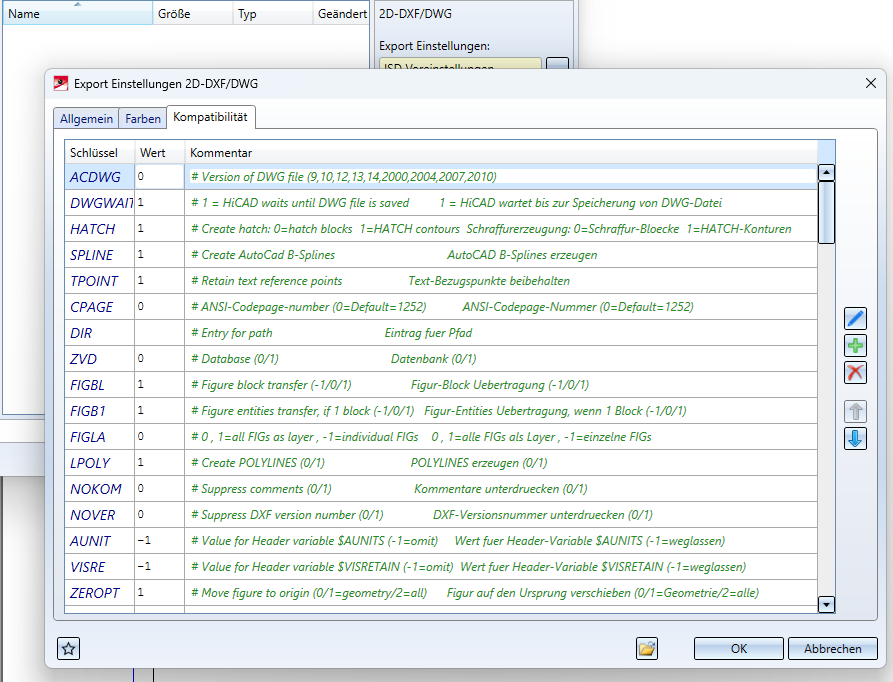Select the NOVER key cell

click(100, 515)
